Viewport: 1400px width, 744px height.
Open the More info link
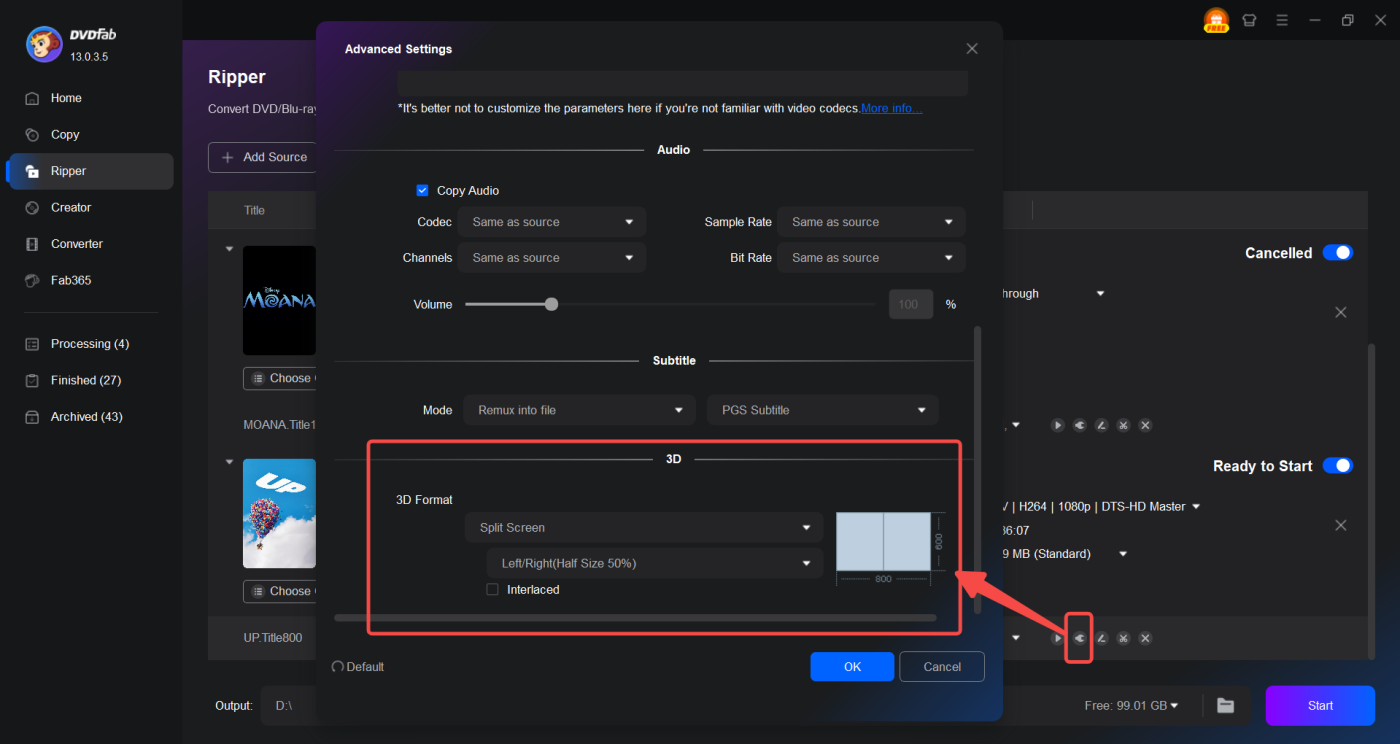(891, 108)
